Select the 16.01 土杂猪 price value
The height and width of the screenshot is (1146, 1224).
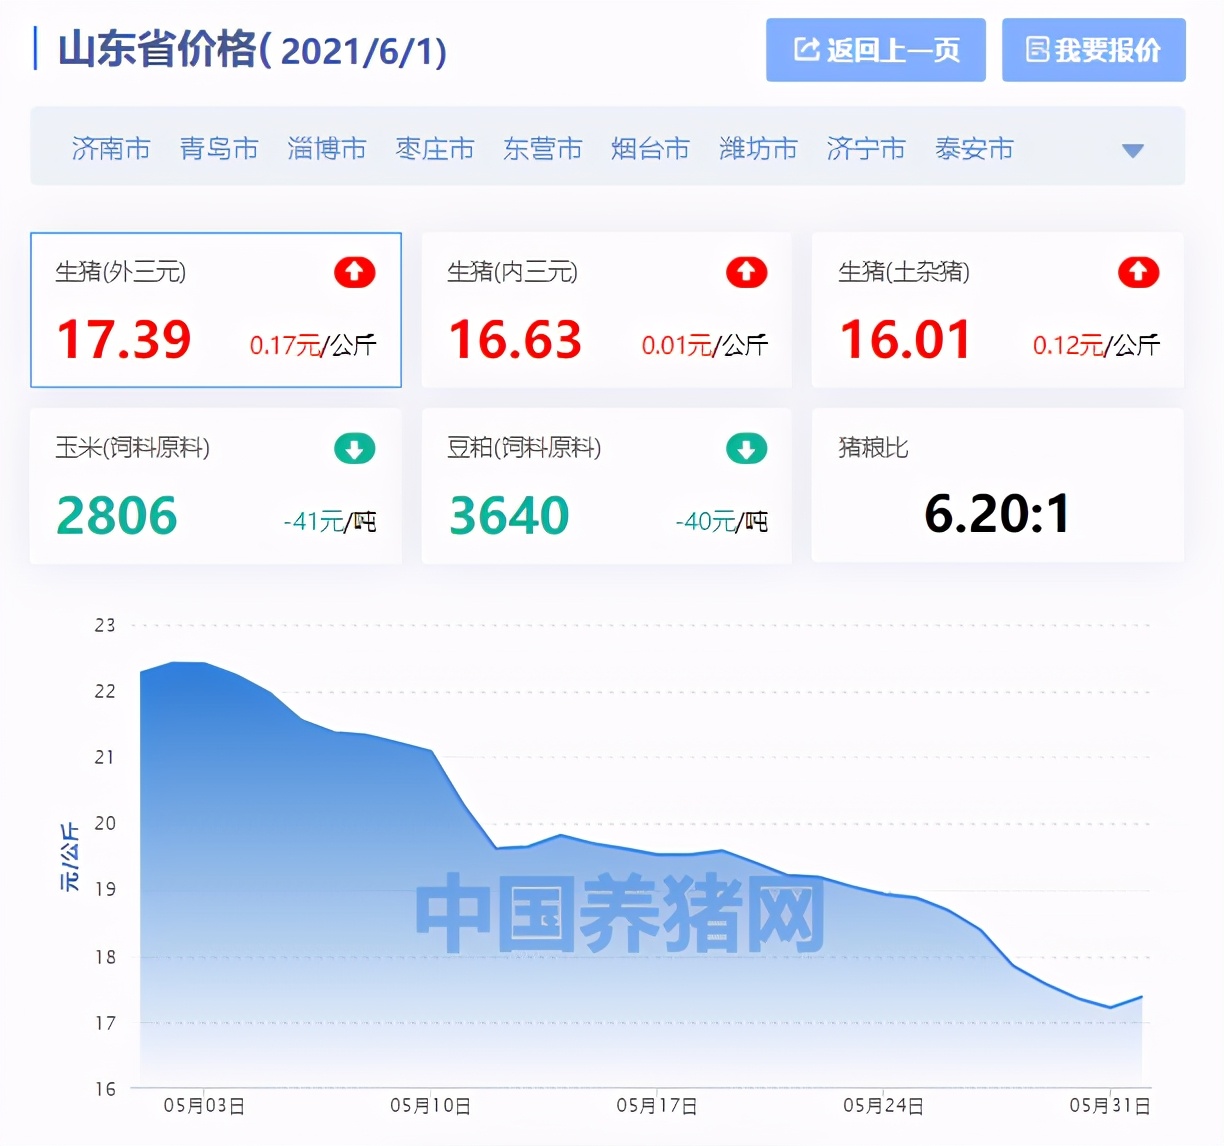(906, 340)
